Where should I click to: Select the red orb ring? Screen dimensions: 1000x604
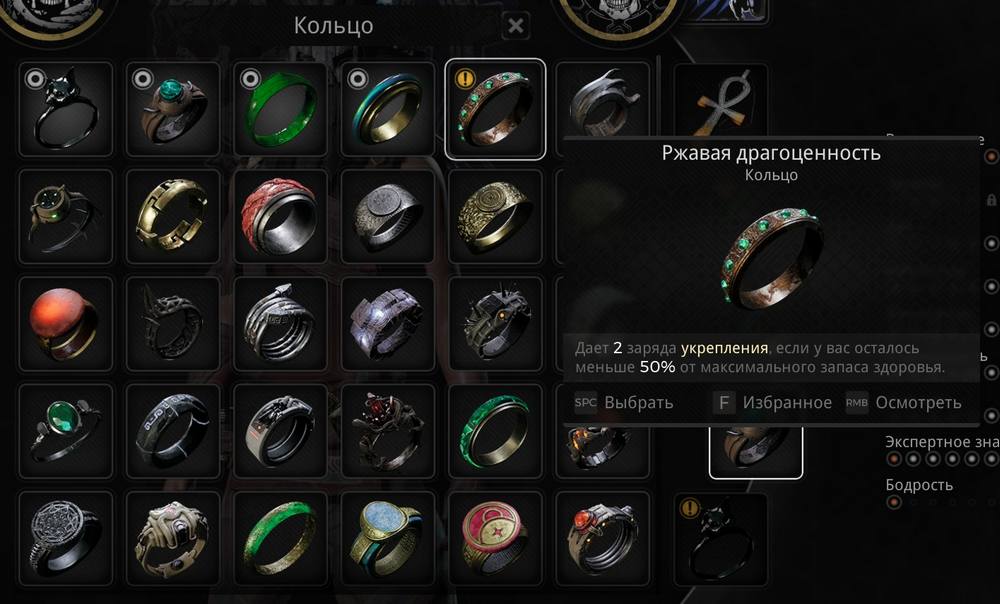(x=66, y=324)
